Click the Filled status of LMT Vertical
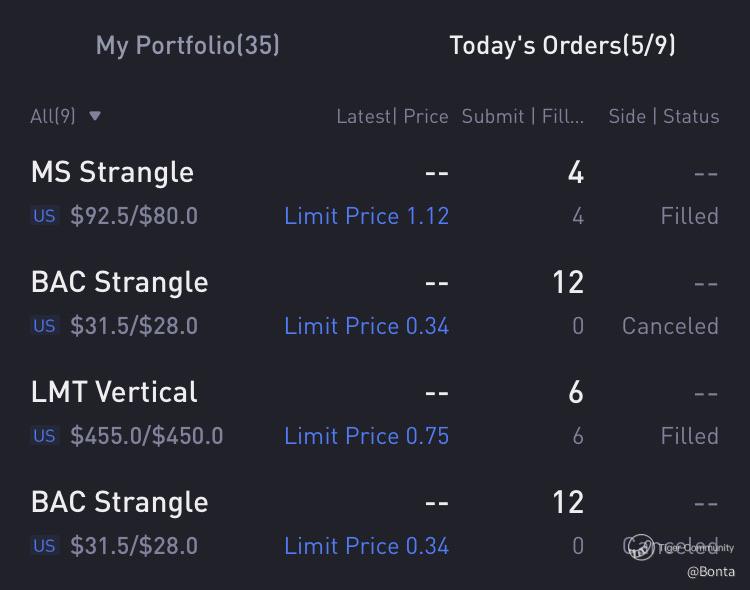This screenshot has width=750, height=590. point(689,436)
